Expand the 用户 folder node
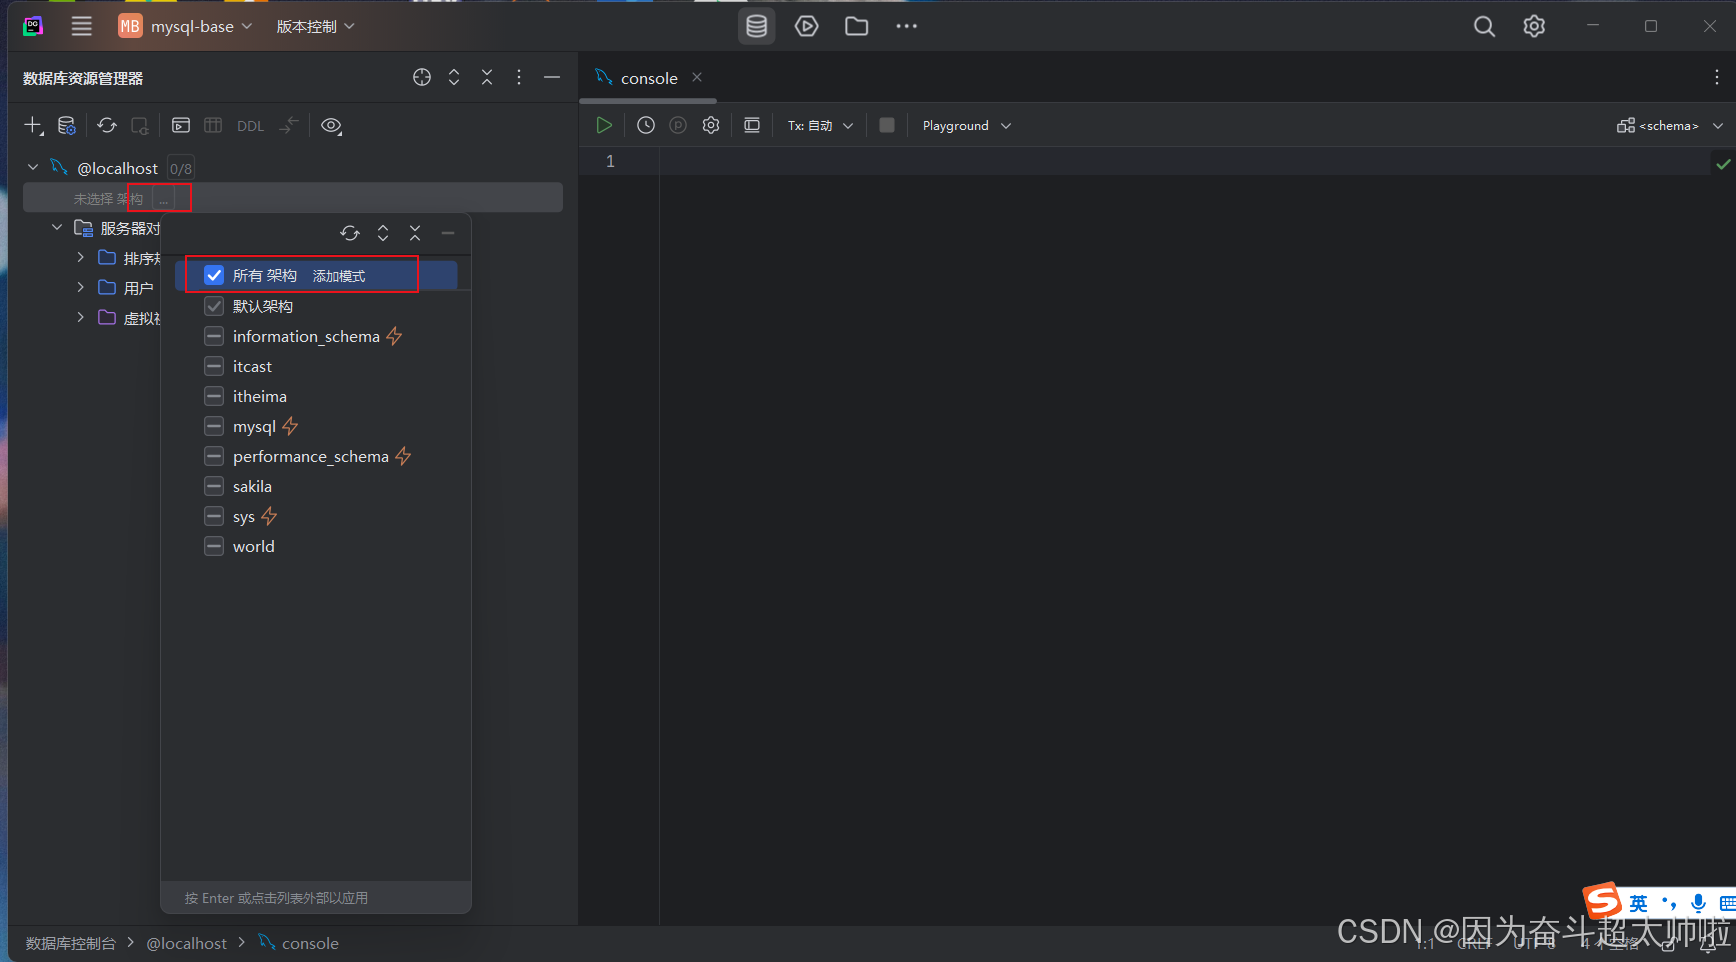1736x962 pixels. (80, 288)
